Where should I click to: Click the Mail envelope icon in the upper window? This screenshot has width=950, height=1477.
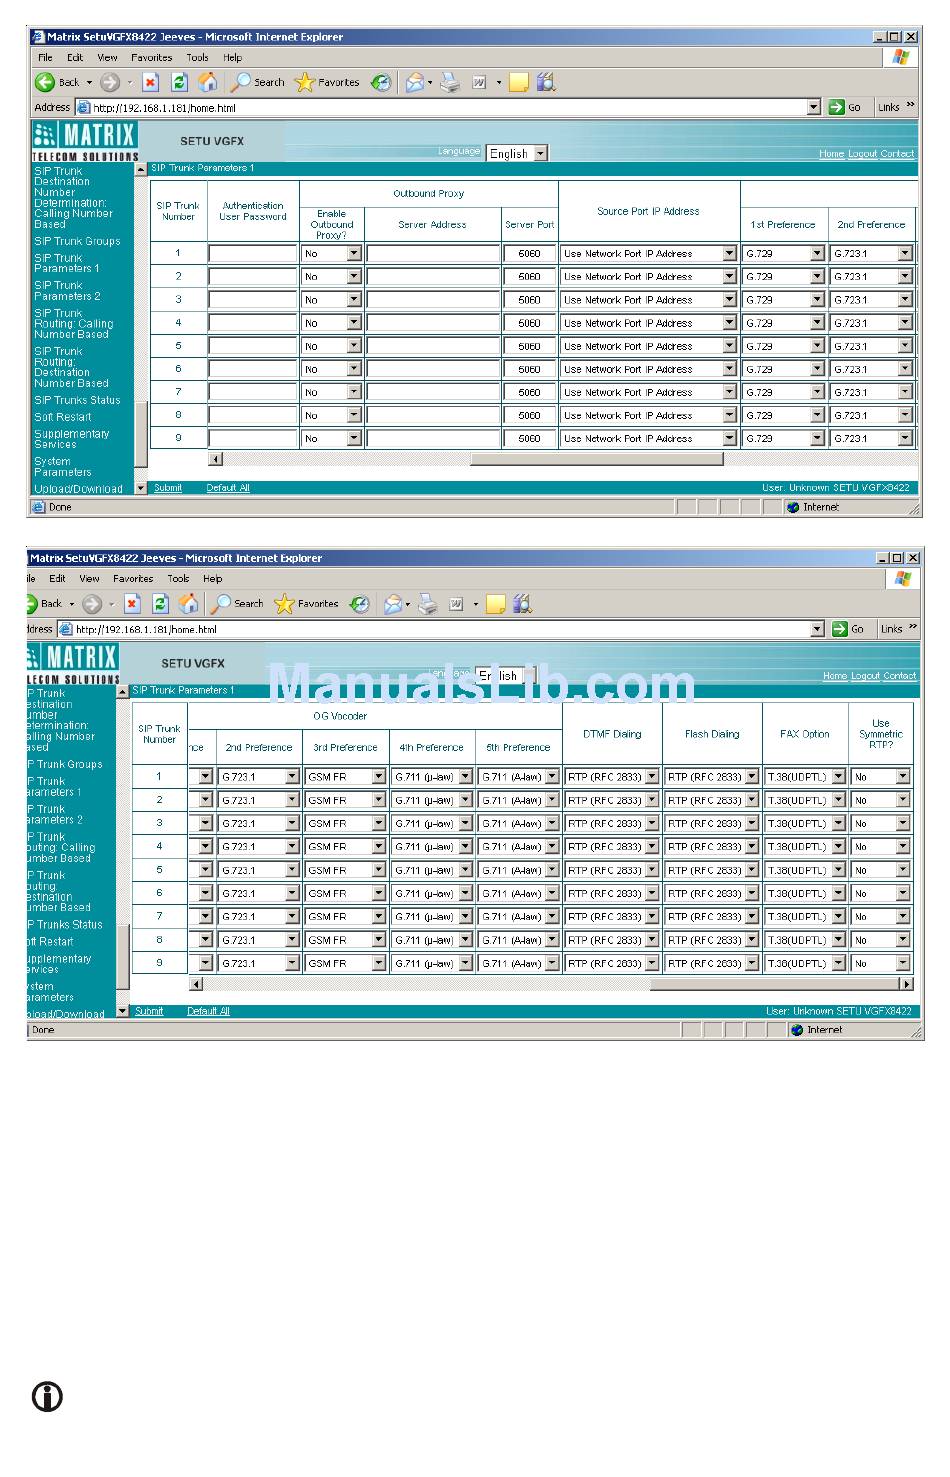click(x=414, y=83)
